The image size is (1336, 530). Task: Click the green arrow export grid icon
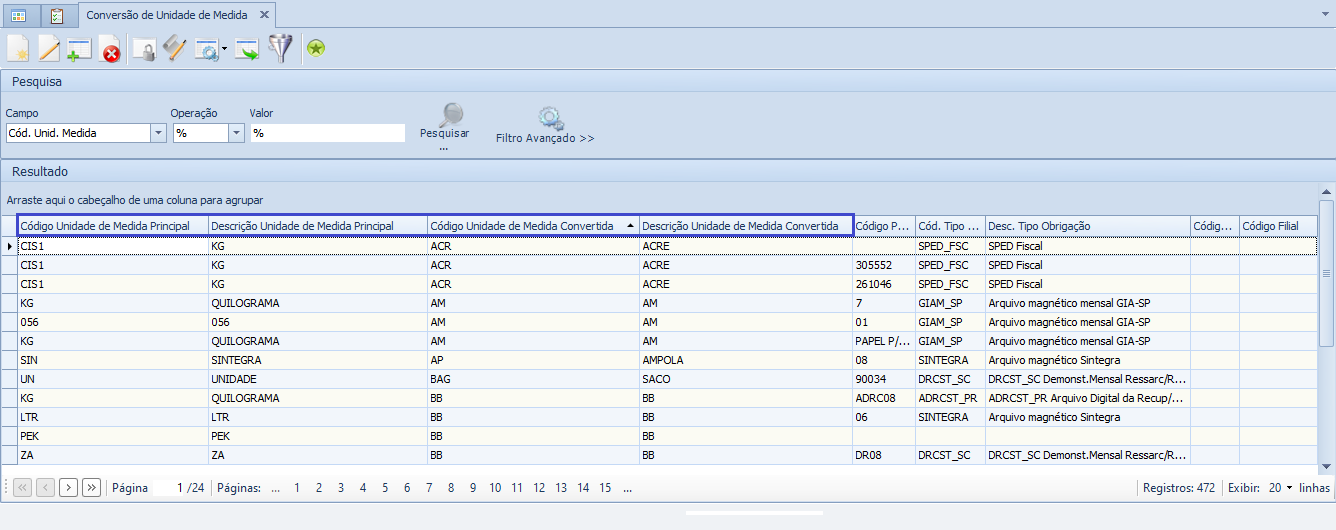pos(247,49)
